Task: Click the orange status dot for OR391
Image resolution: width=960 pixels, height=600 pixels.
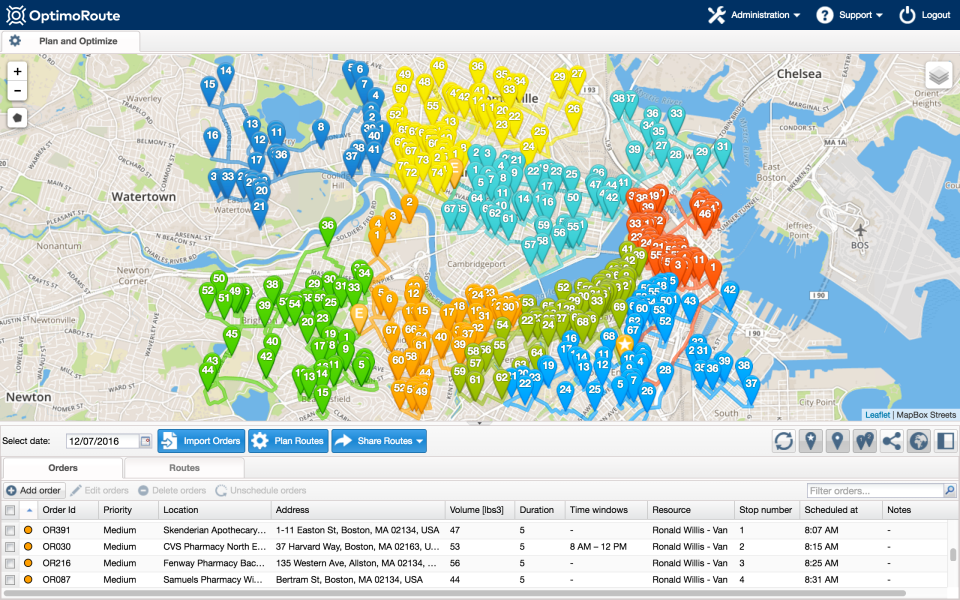Action: tap(28, 530)
